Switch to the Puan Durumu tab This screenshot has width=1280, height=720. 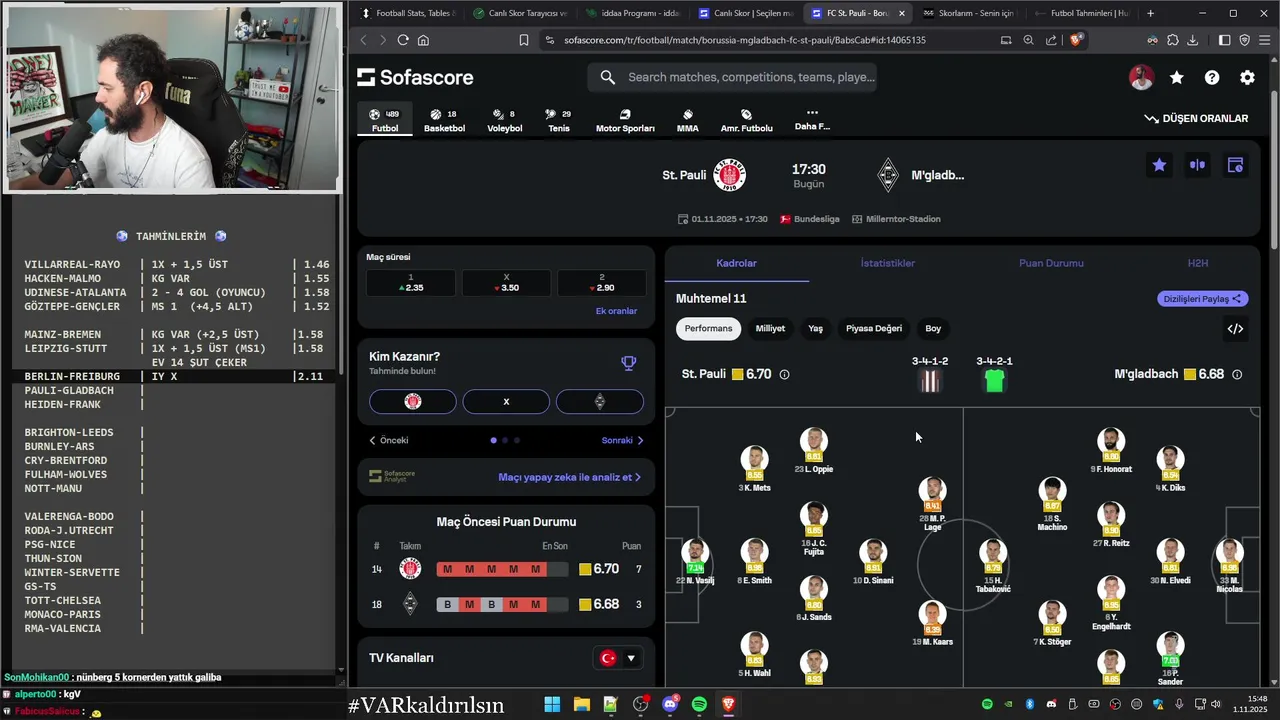1051,263
